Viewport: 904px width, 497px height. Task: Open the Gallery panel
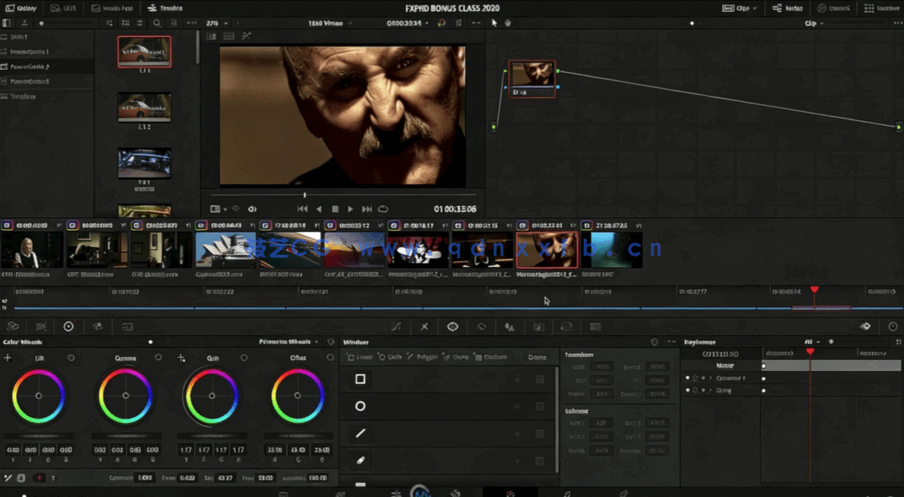22,8
